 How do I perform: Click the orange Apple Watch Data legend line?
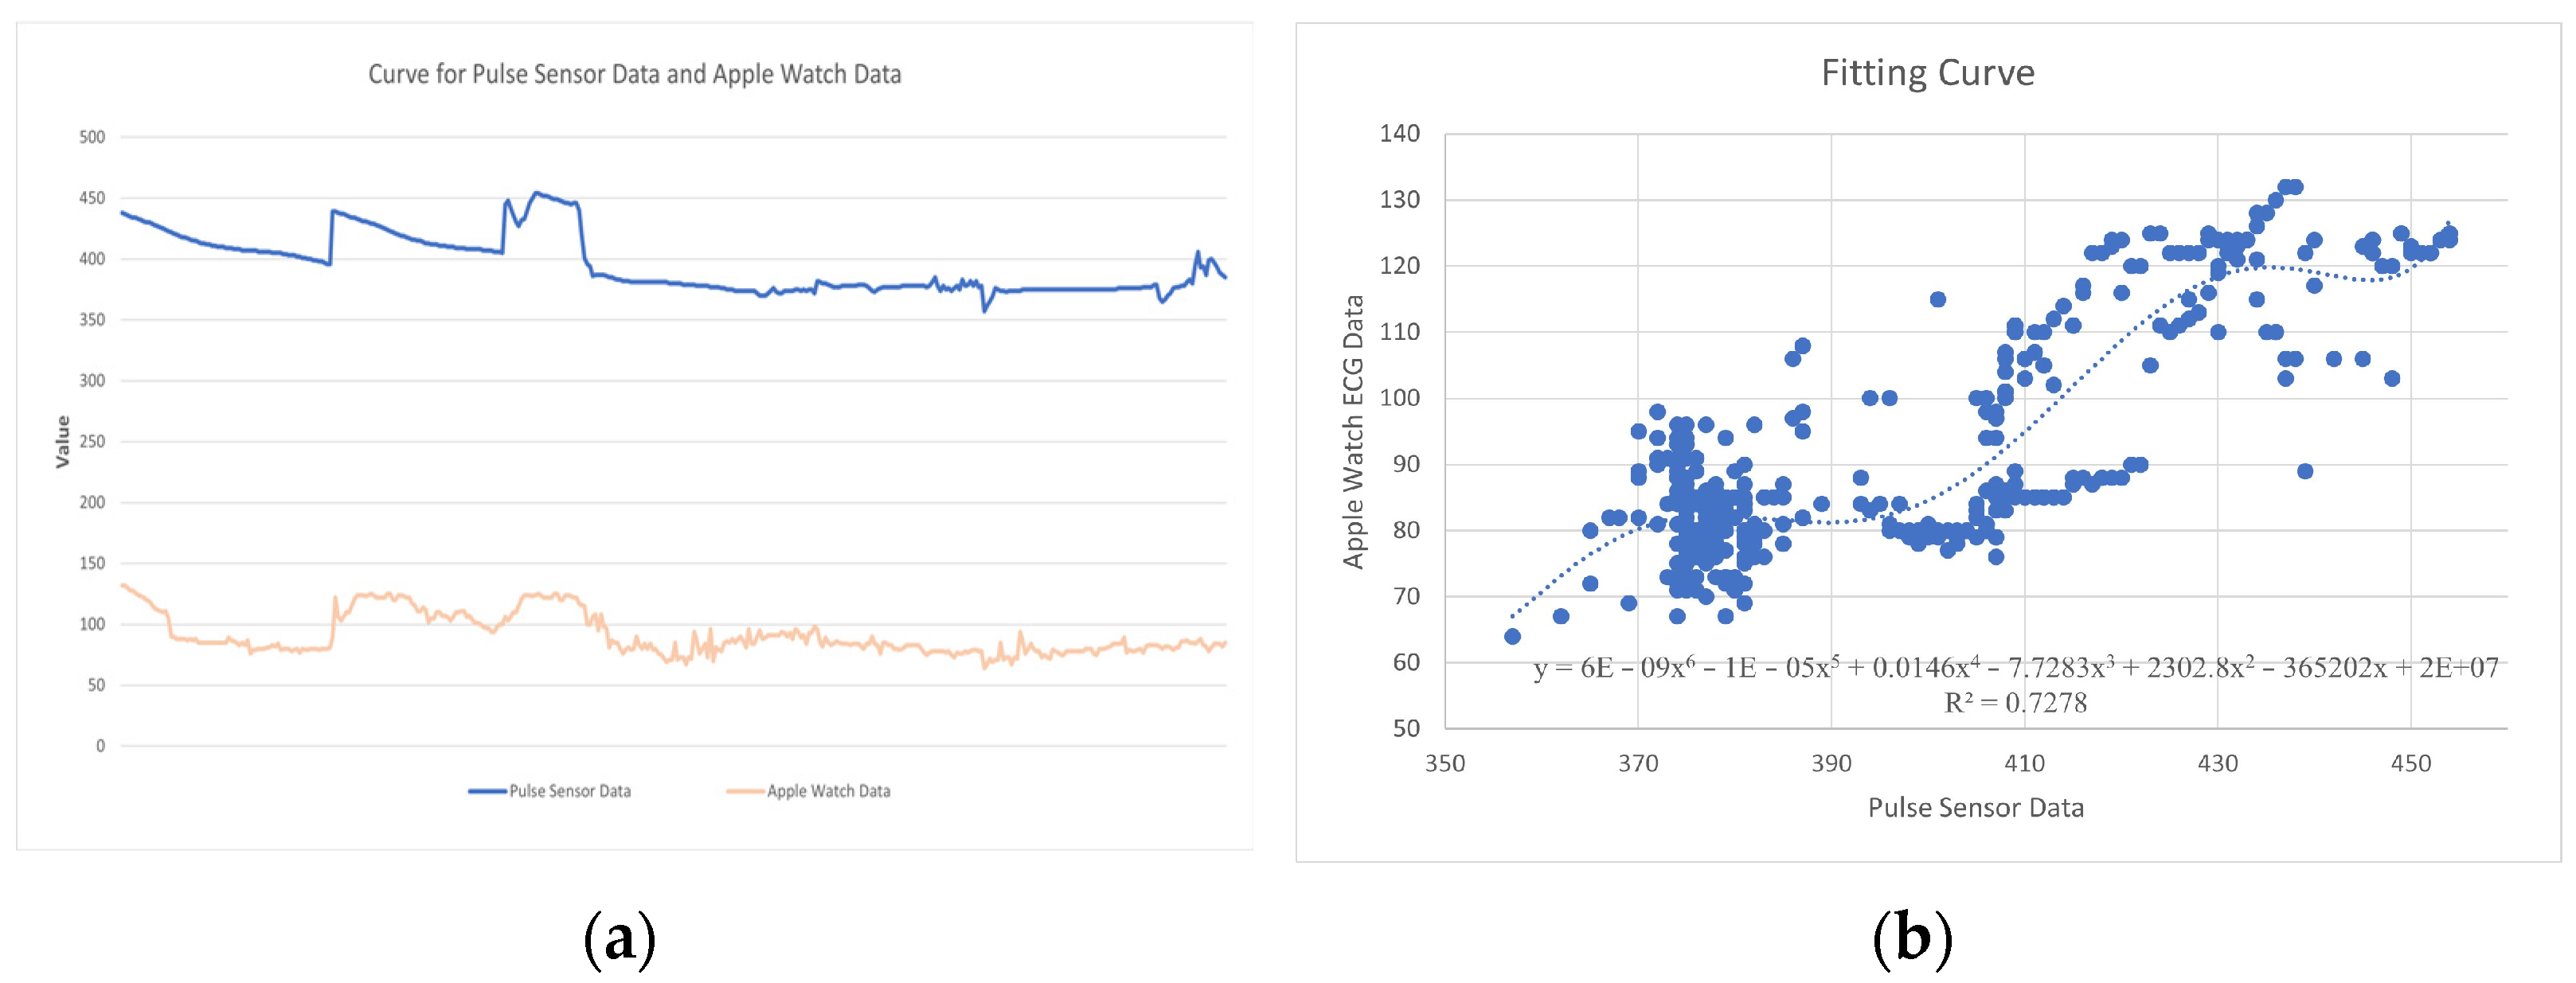tap(745, 791)
